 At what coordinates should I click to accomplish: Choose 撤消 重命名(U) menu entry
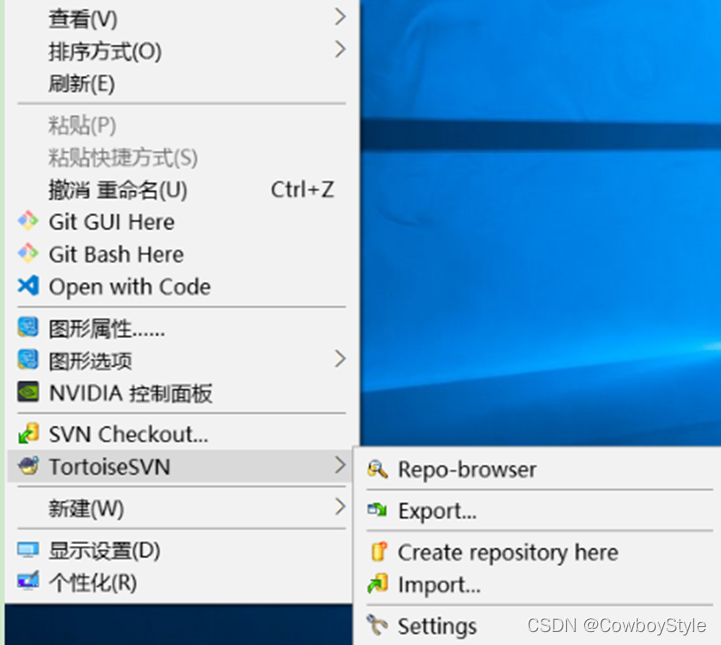click(x=118, y=189)
